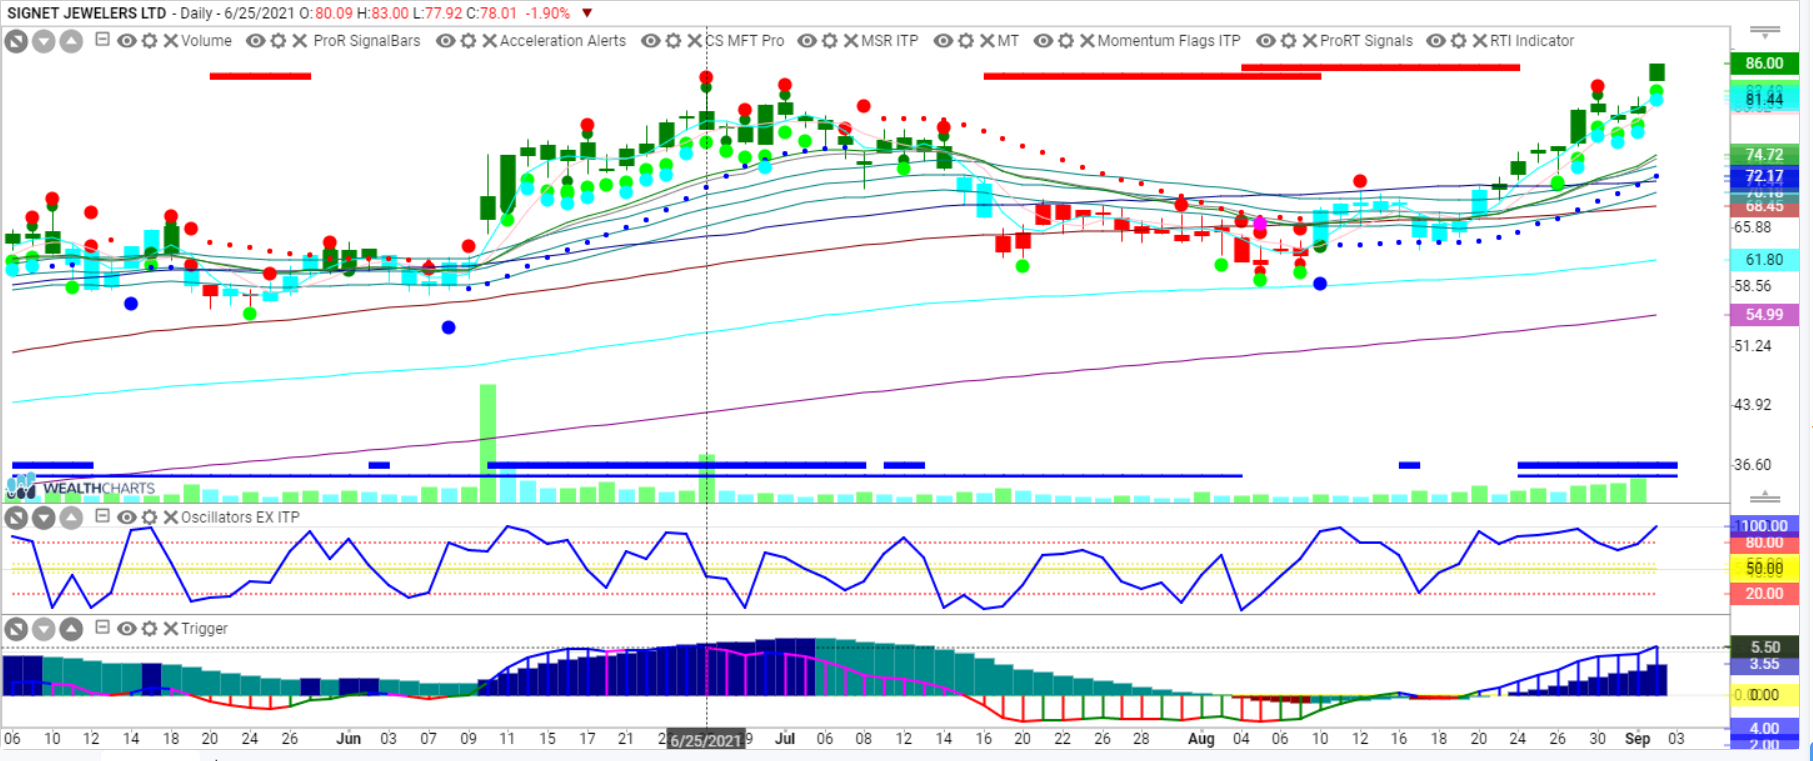The width and height of the screenshot is (1813, 761).
Task: Open settings gear for Momentum Flags ITP
Action: point(1066,41)
